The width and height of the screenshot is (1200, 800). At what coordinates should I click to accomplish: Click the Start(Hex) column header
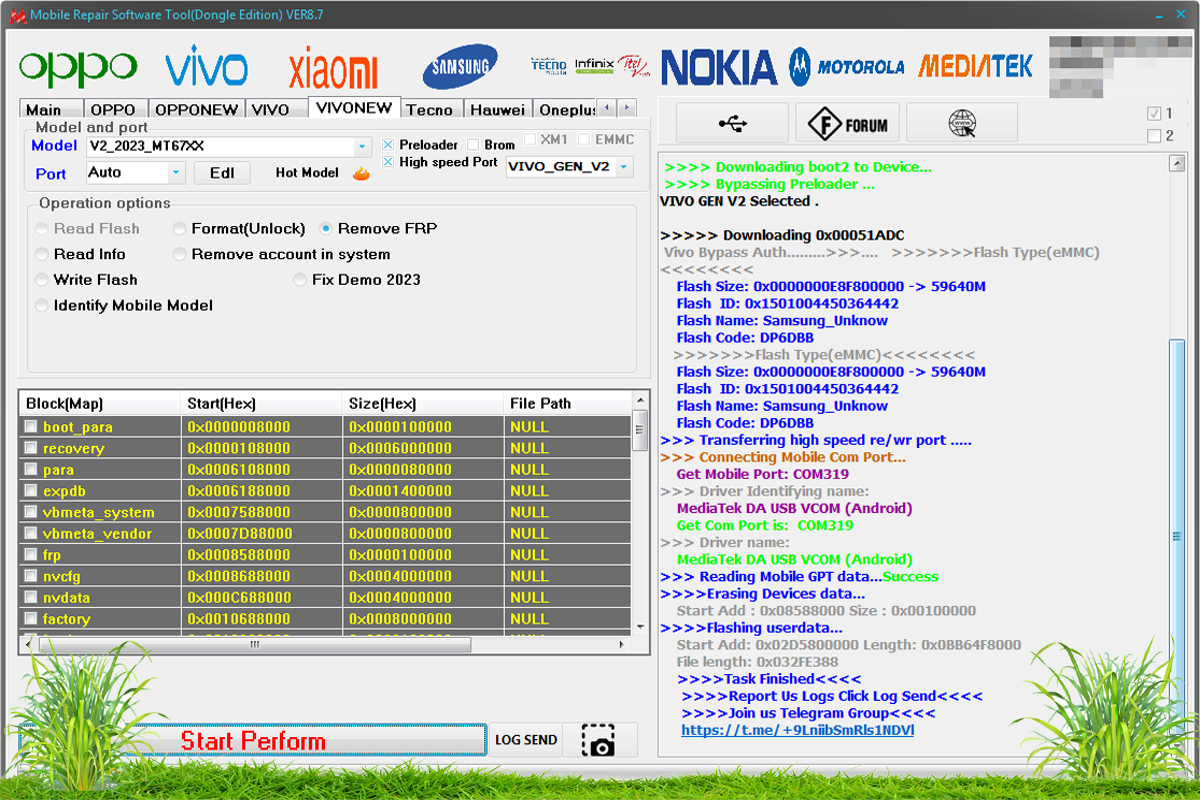[261, 403]
